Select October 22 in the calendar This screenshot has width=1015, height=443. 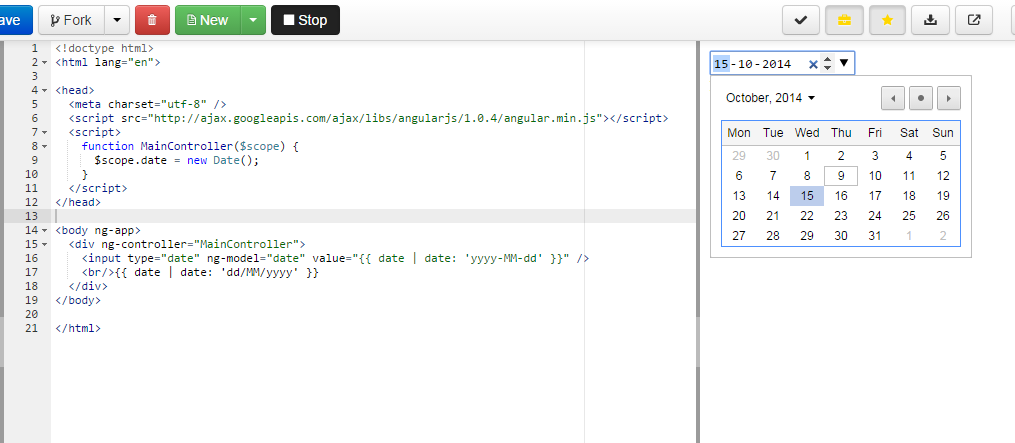tap(807, 216)
